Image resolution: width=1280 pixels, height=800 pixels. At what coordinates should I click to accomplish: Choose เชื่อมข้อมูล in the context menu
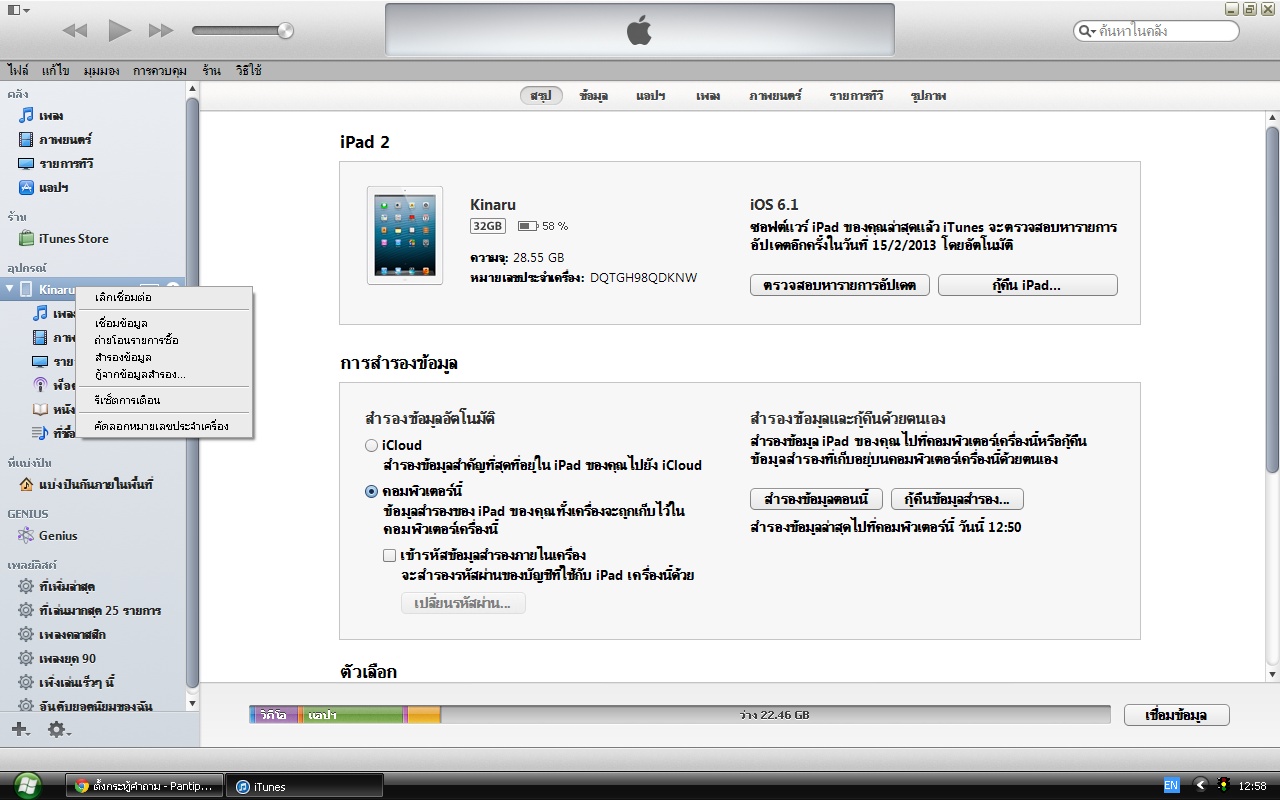pos(166,323)
